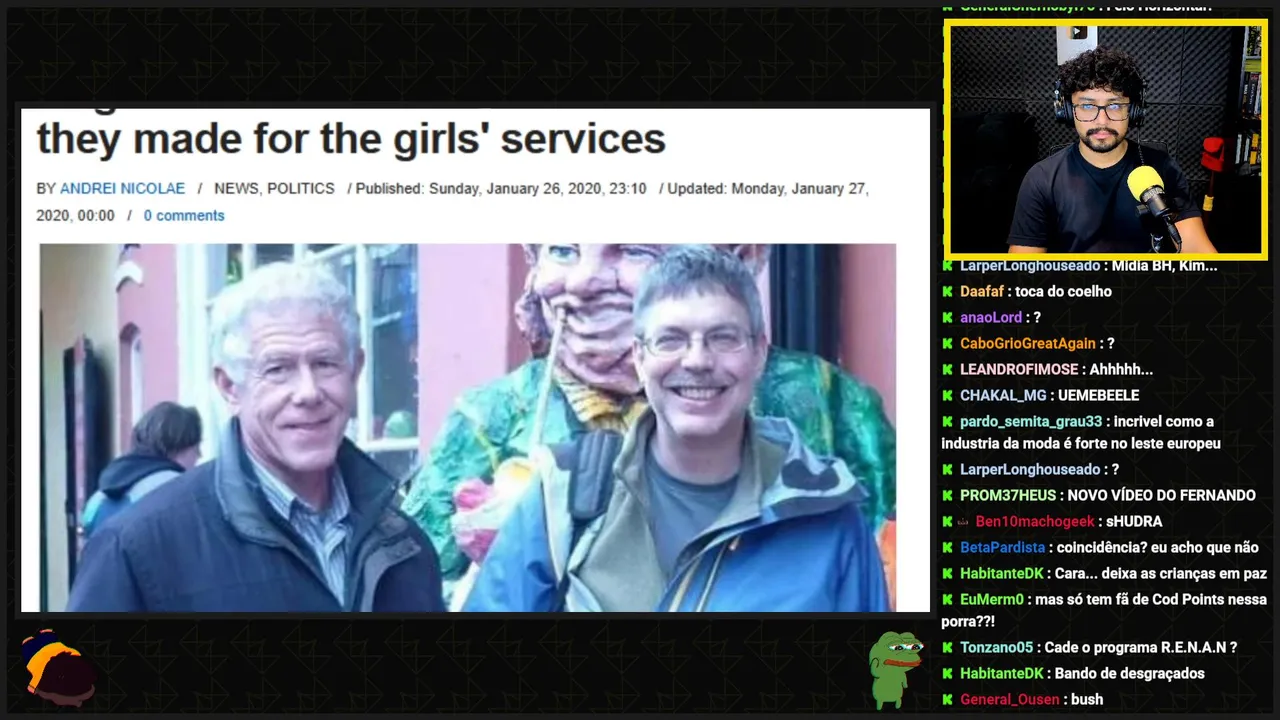Click the streamer webcam feed
The height and width of the screenshot is (720, 1280).
[x=1106, y=139]
